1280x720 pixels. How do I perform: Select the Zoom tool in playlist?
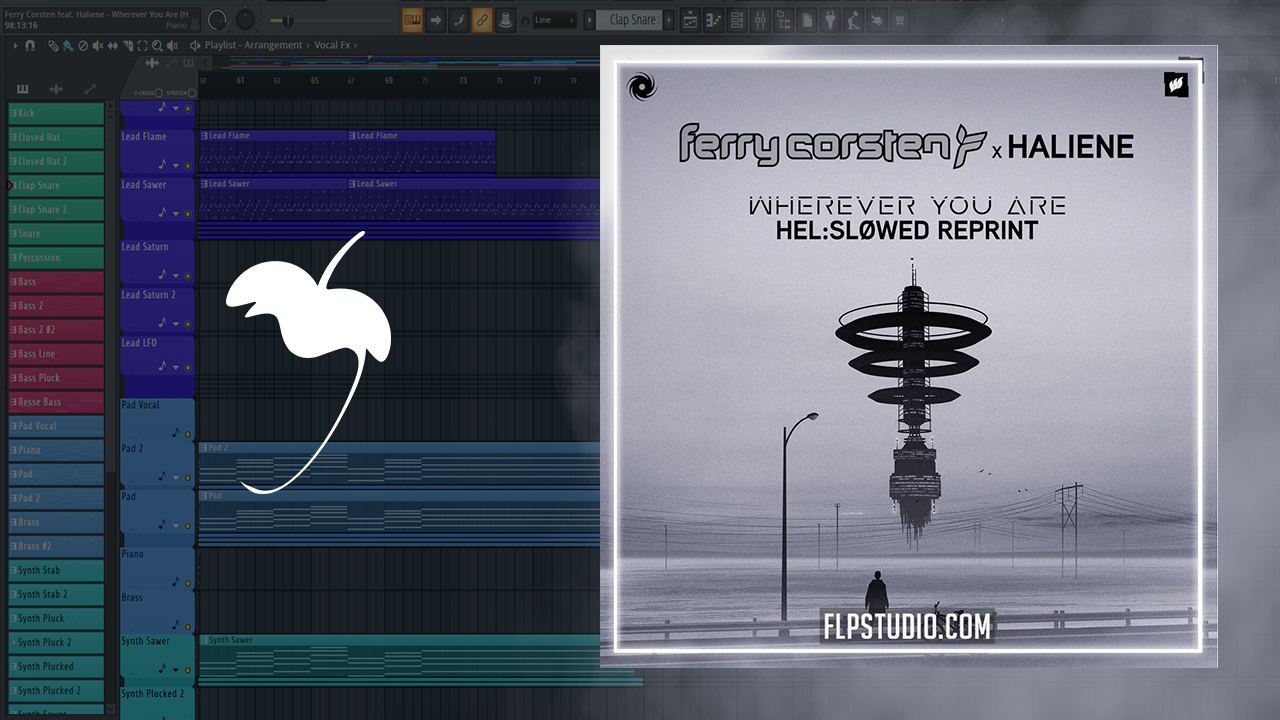tap(157, 45)
